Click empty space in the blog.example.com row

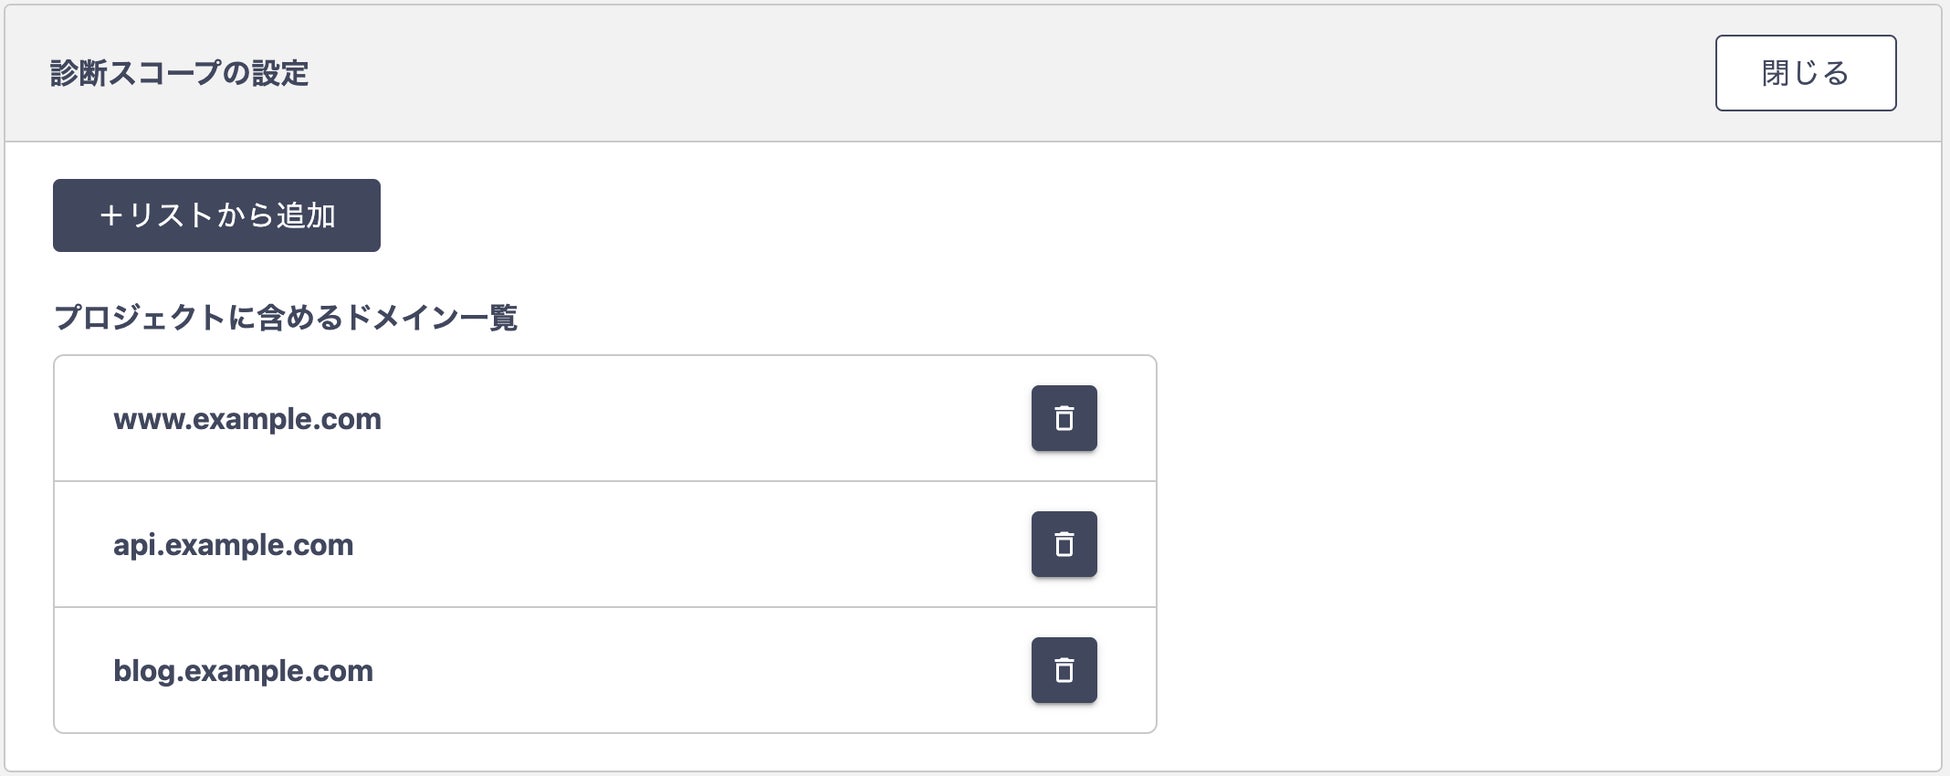coord(700,671)
